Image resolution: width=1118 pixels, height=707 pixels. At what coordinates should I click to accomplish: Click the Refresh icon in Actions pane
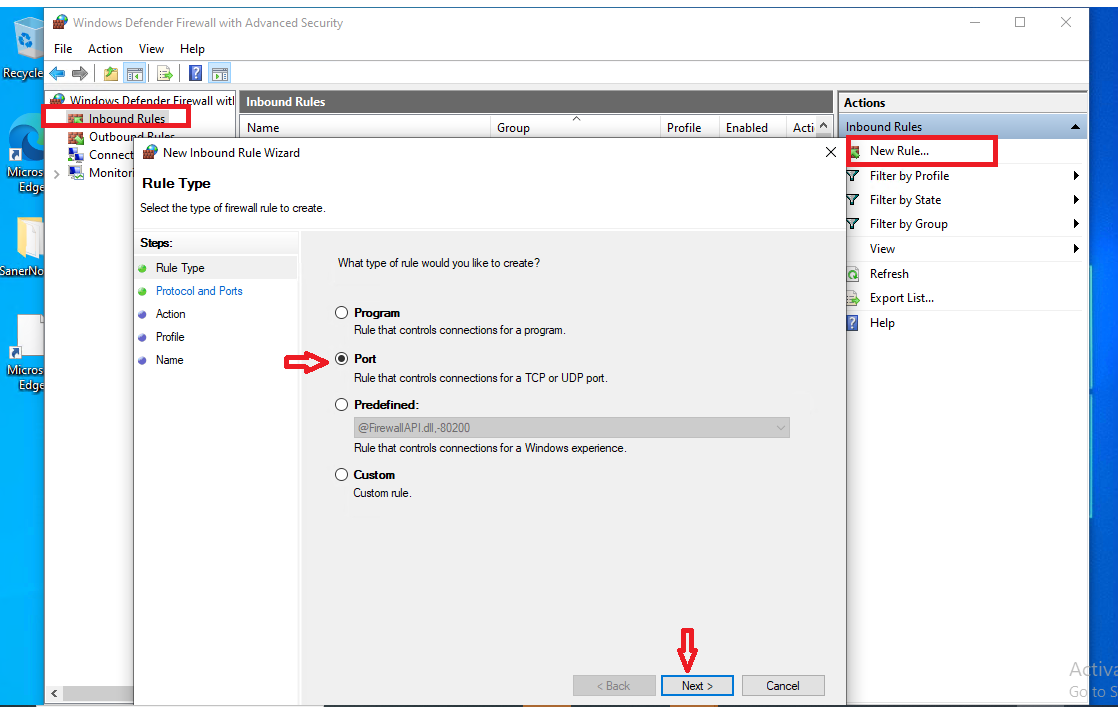(853, 274)
